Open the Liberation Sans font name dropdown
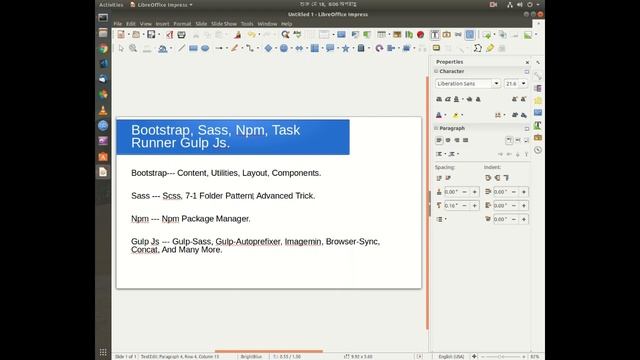Image resolution: width=640 pixels, height=360 pixels. point(496,84)
